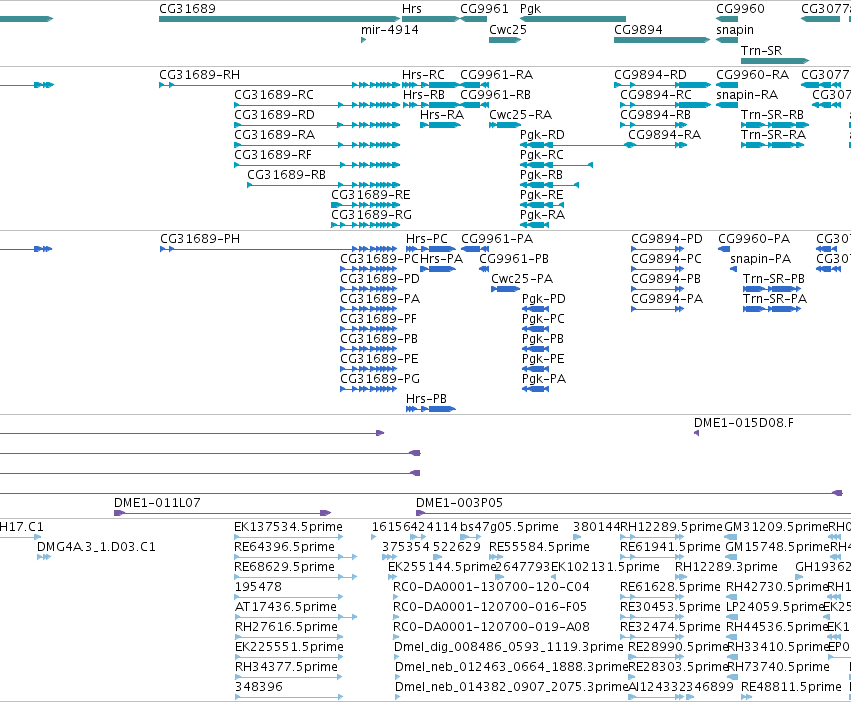Select the Pgk-RB transcript

click(x=549, y=186)
